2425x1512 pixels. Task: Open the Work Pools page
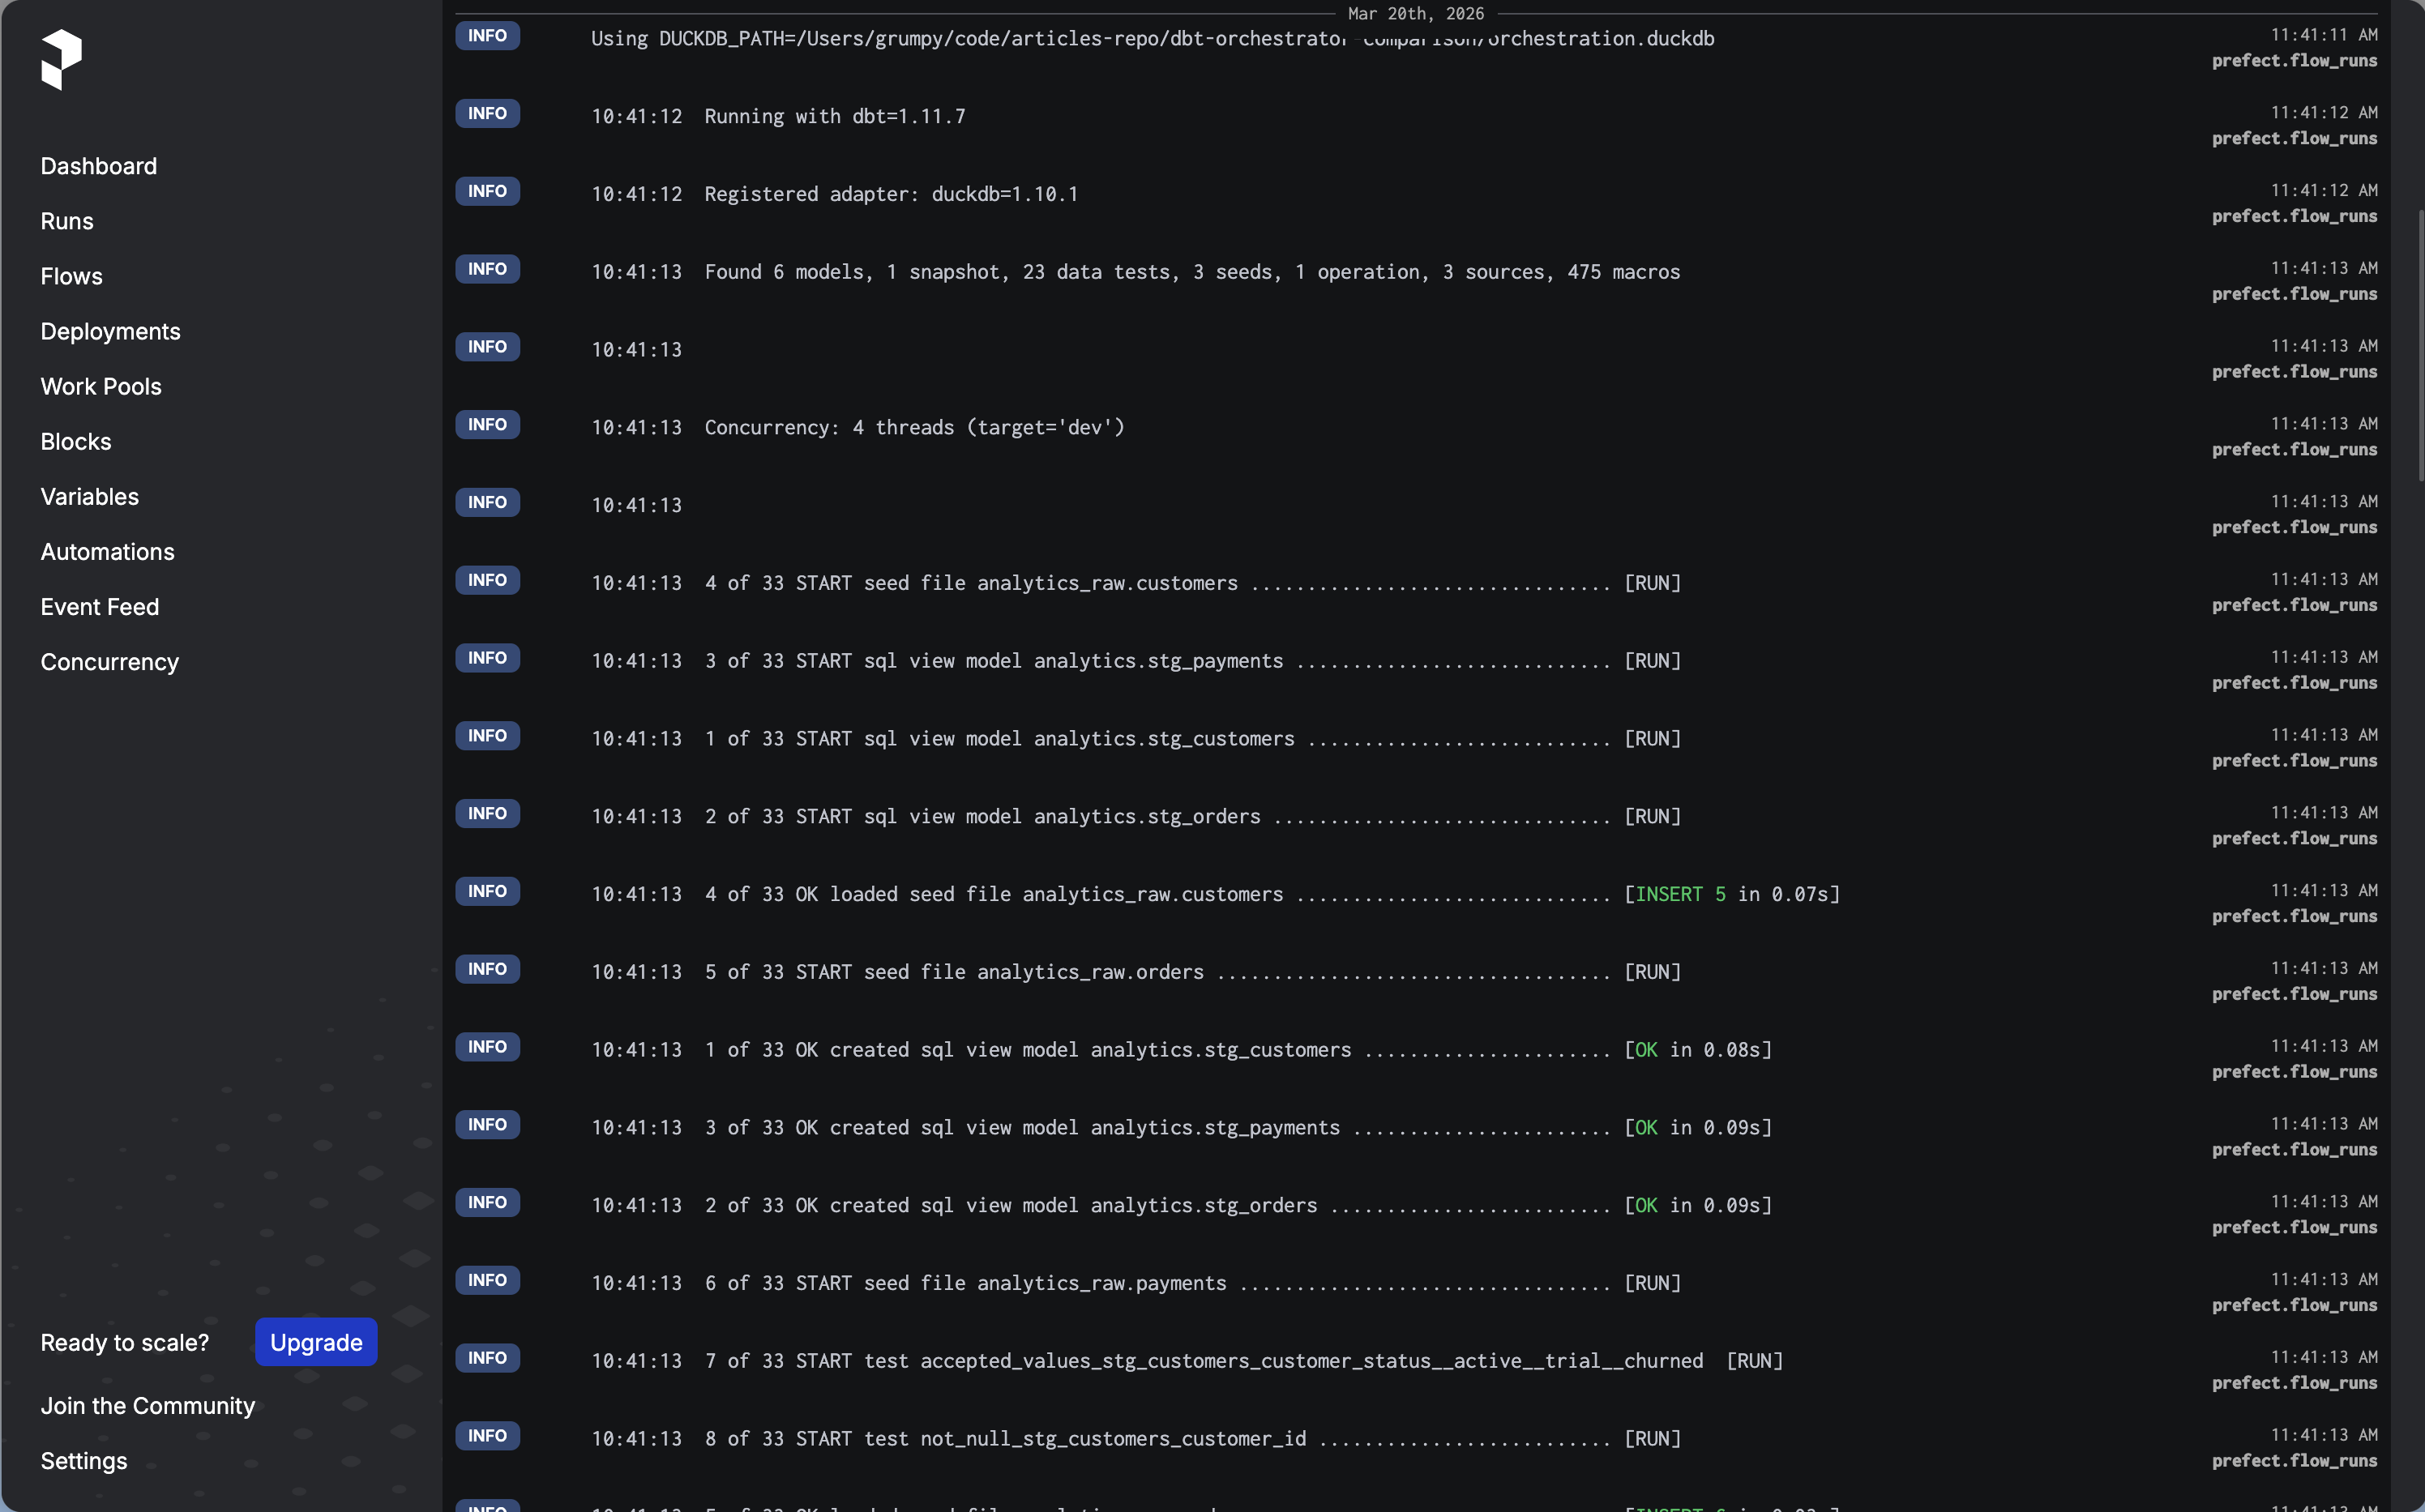pyautogui.click(x=101, y=386)
